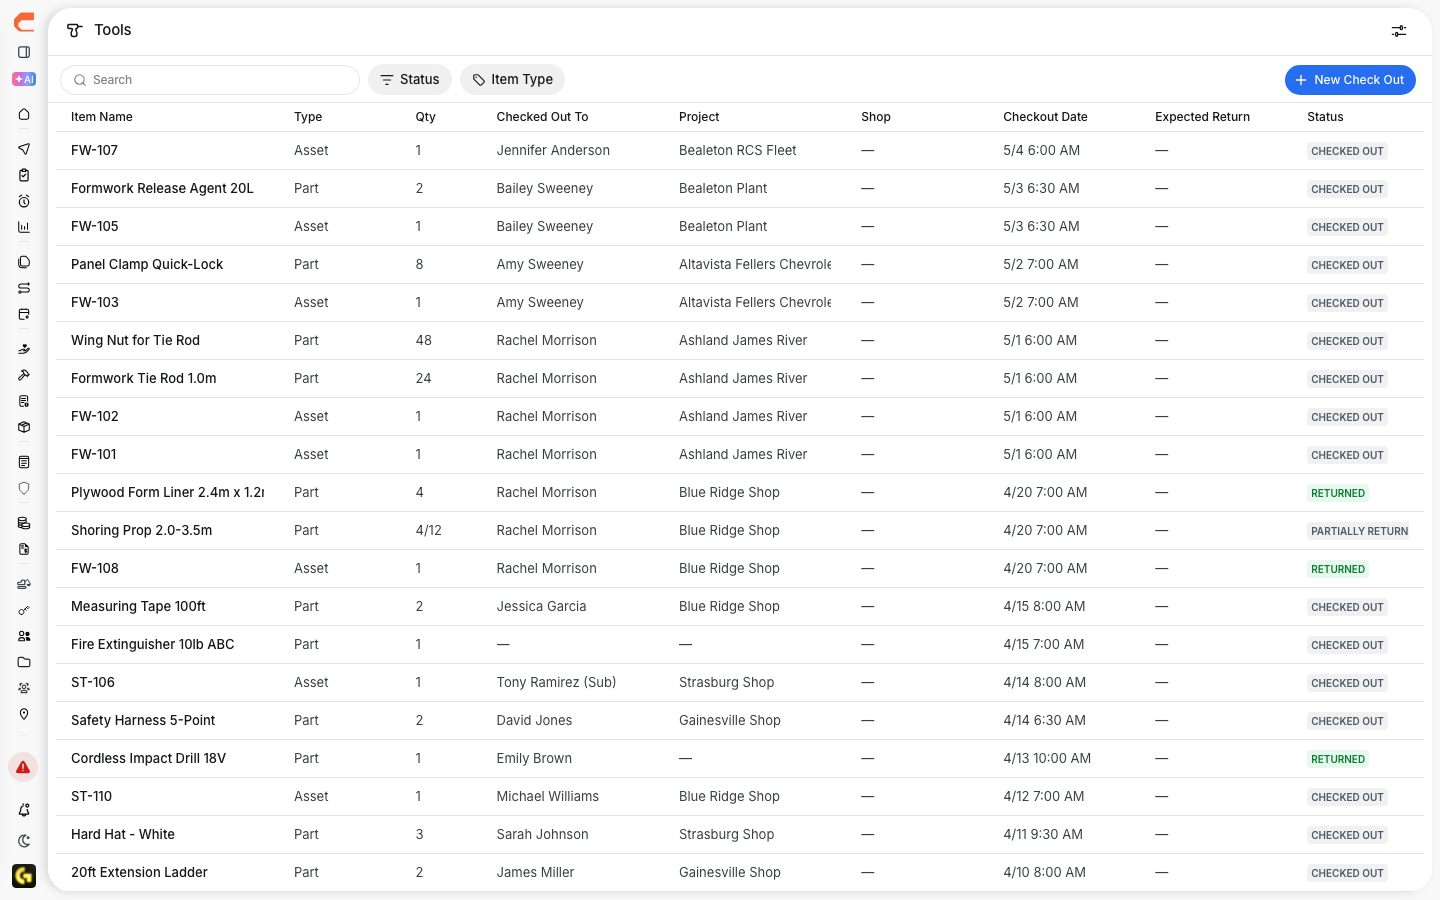
Task: Select Panel Clamp Quick-Lock item
Action: tap(147, 264)
